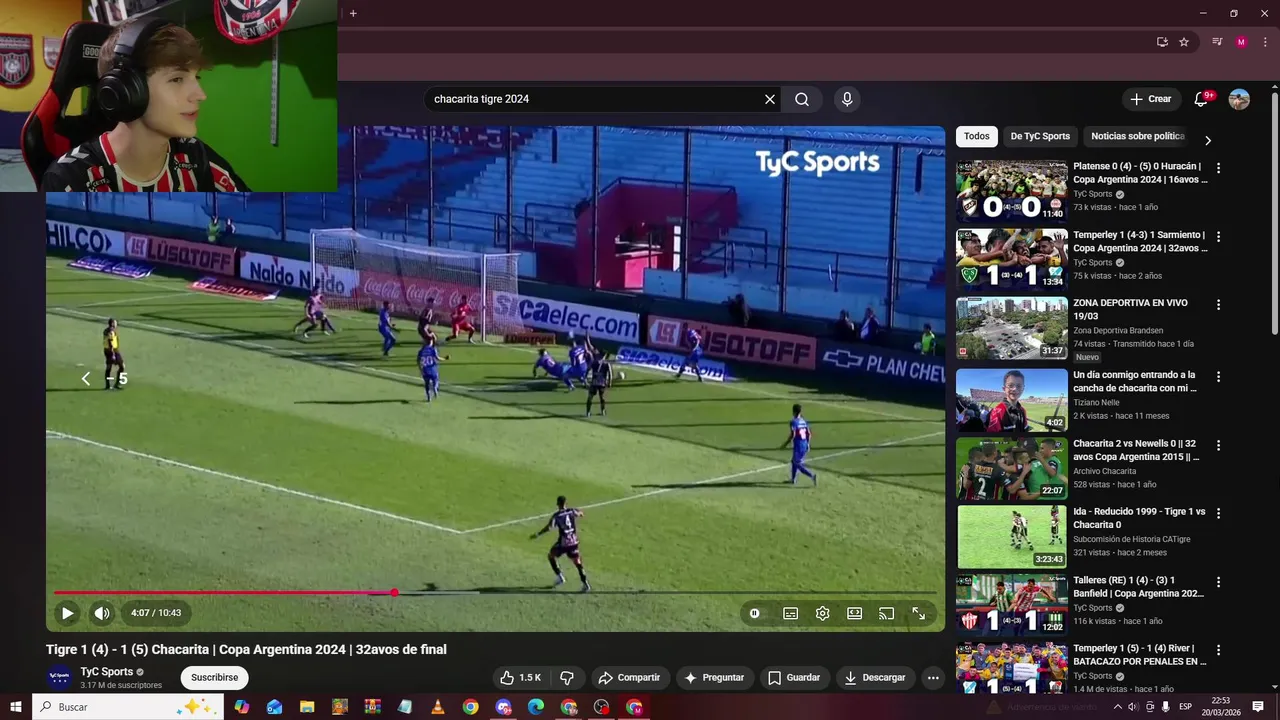Screen dimensions: 1280x720
Task: Open the browser profile M icon
Action: pos(1241,42)
